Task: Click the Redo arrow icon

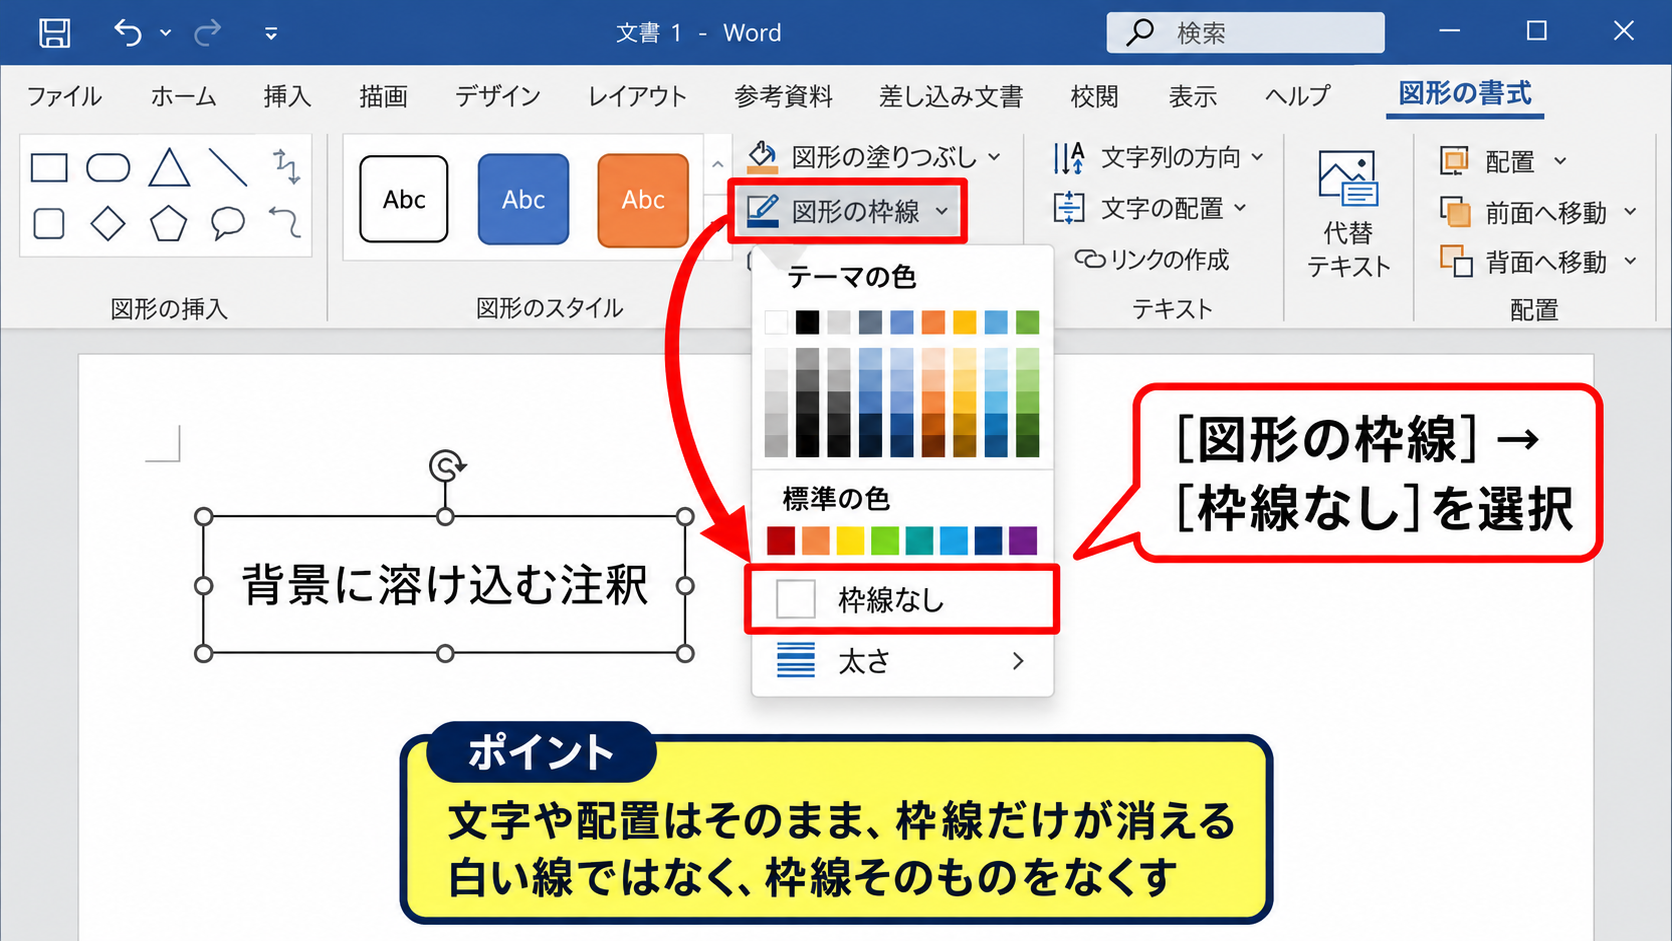Action: (207, 33)
